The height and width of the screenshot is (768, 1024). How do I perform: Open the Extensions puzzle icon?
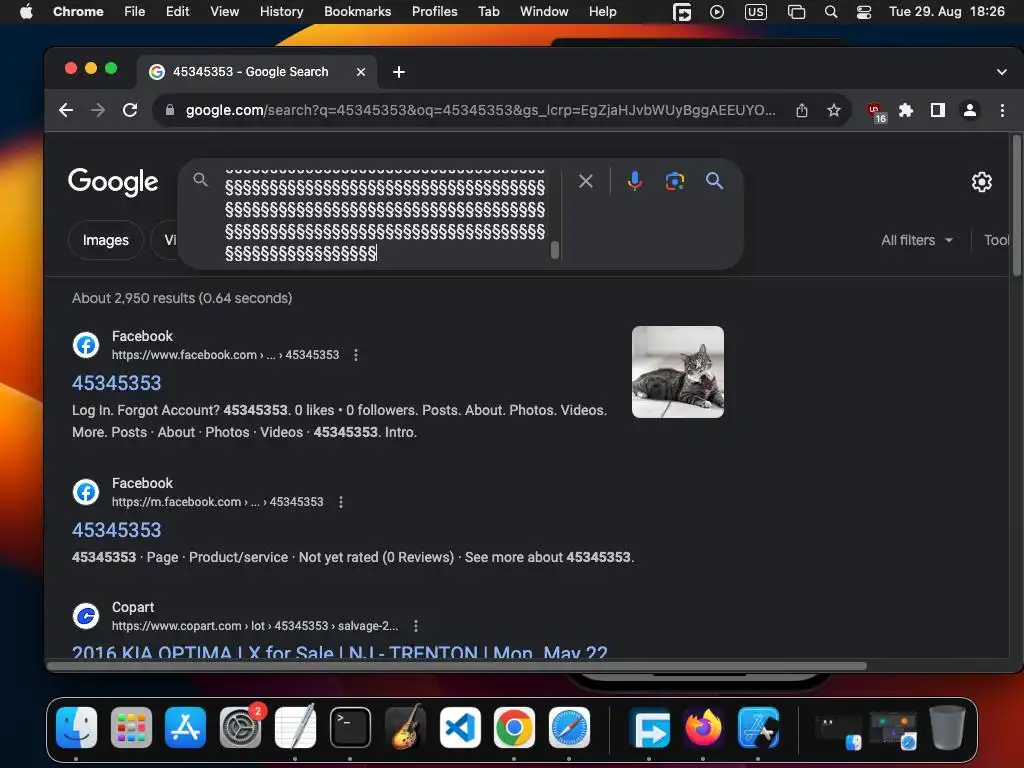[906, 110]
